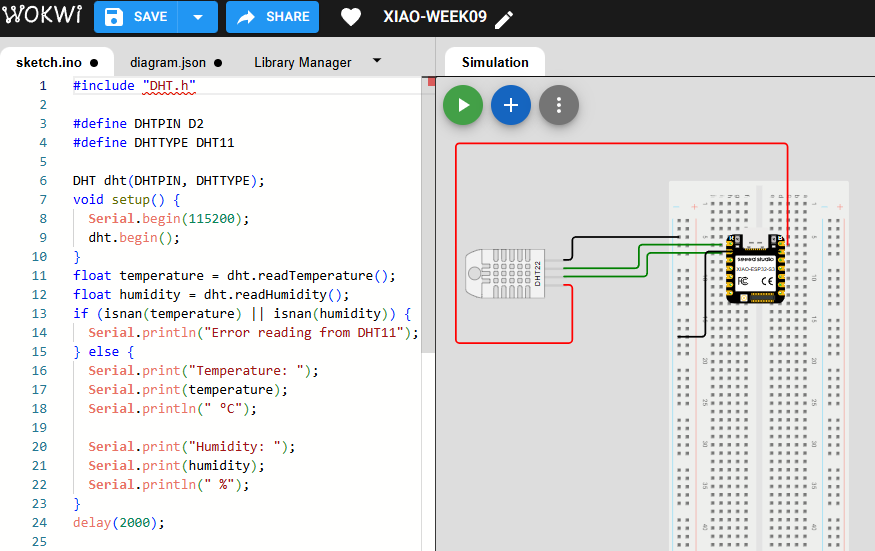The height and width of the screenshot is (551, 875).
Task: Open the Library Manager tab
Action: [x=302, y=63]
